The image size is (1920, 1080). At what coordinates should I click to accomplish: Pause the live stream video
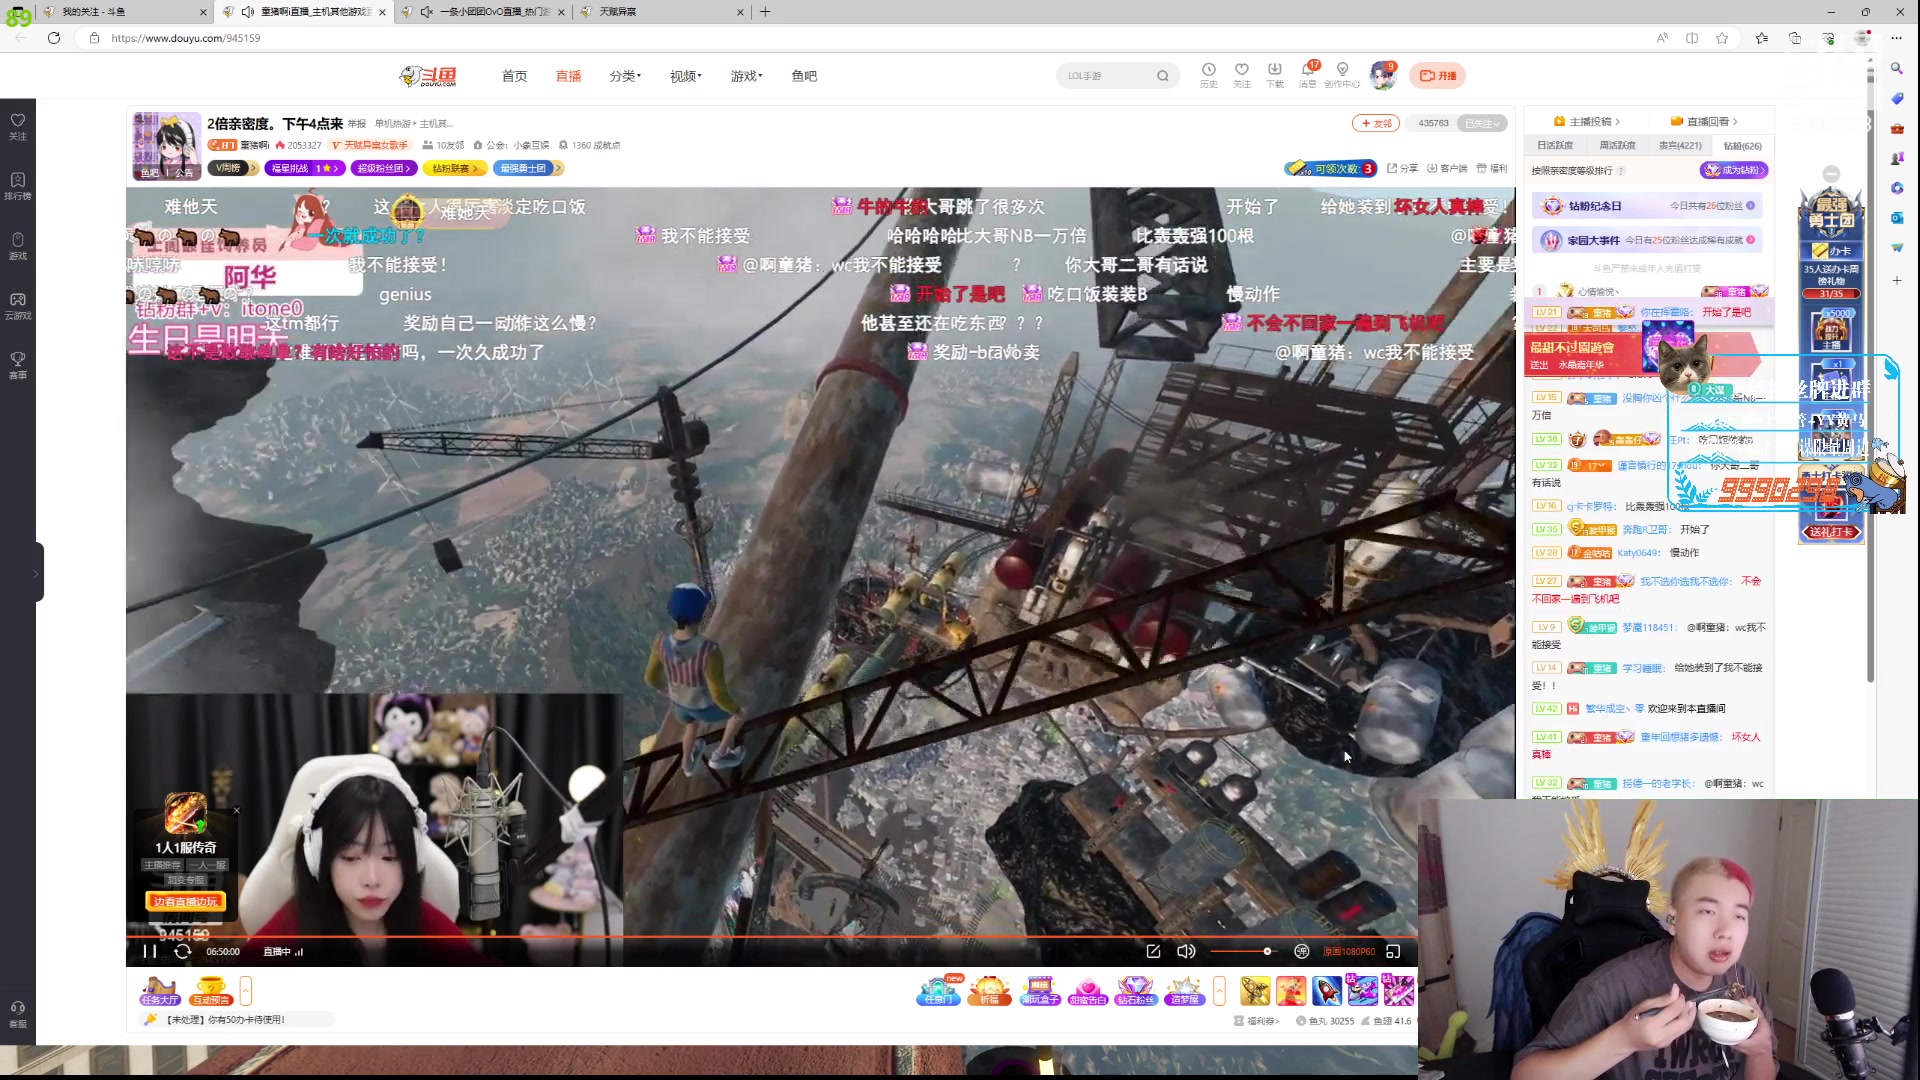150,951
